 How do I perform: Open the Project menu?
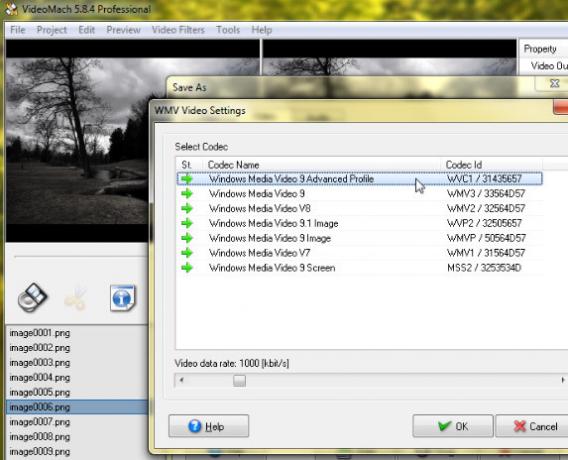click(52, 30)
